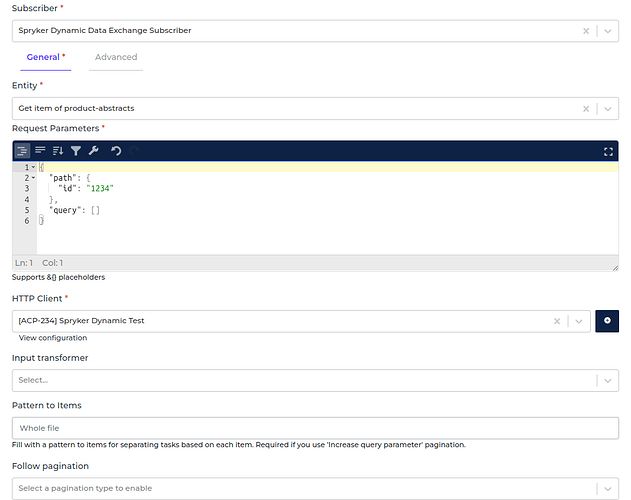Clear the Entity selection with the X

point(586,109)
